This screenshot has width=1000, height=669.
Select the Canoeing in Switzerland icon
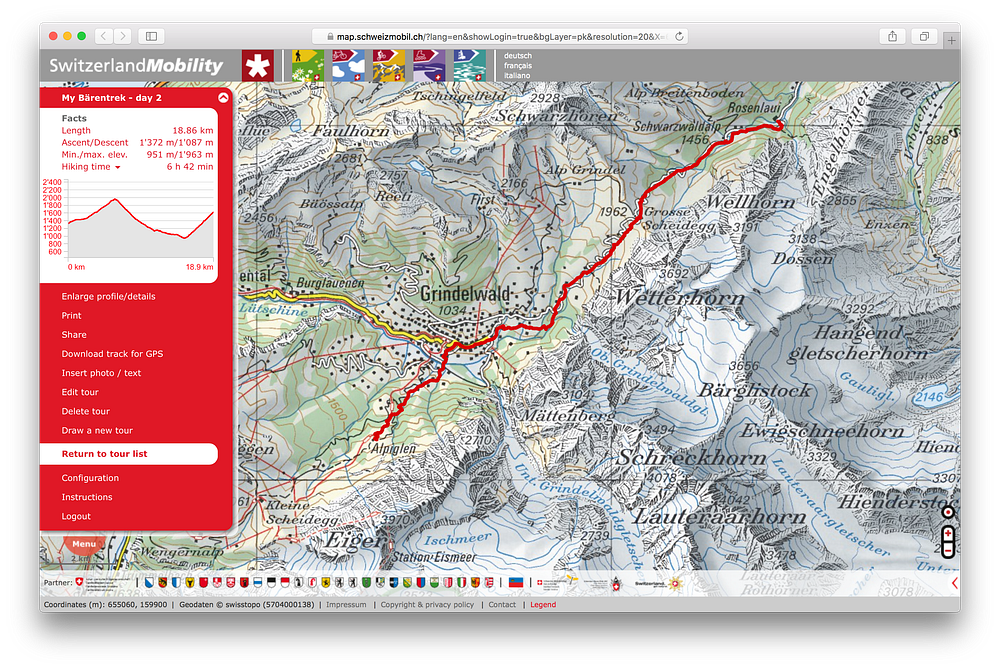[x=469, y=66]
